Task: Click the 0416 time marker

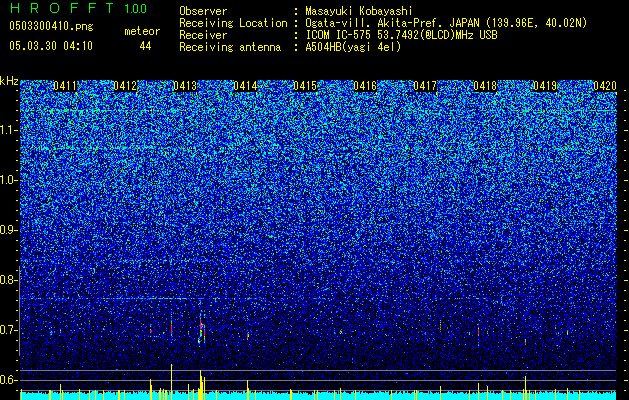Action: point(365,86)
